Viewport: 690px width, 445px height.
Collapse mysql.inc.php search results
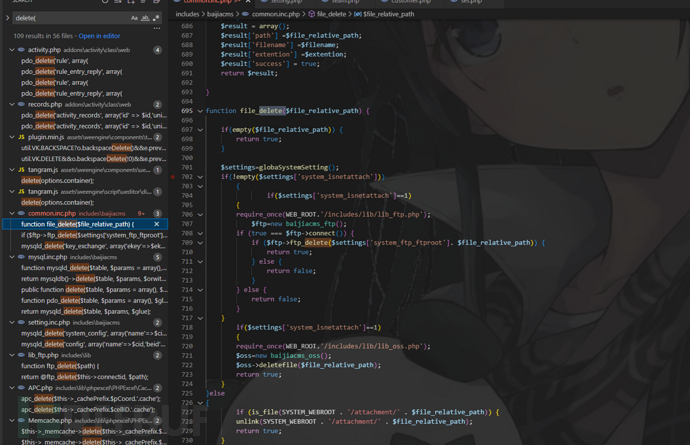(x=12, y=257)
